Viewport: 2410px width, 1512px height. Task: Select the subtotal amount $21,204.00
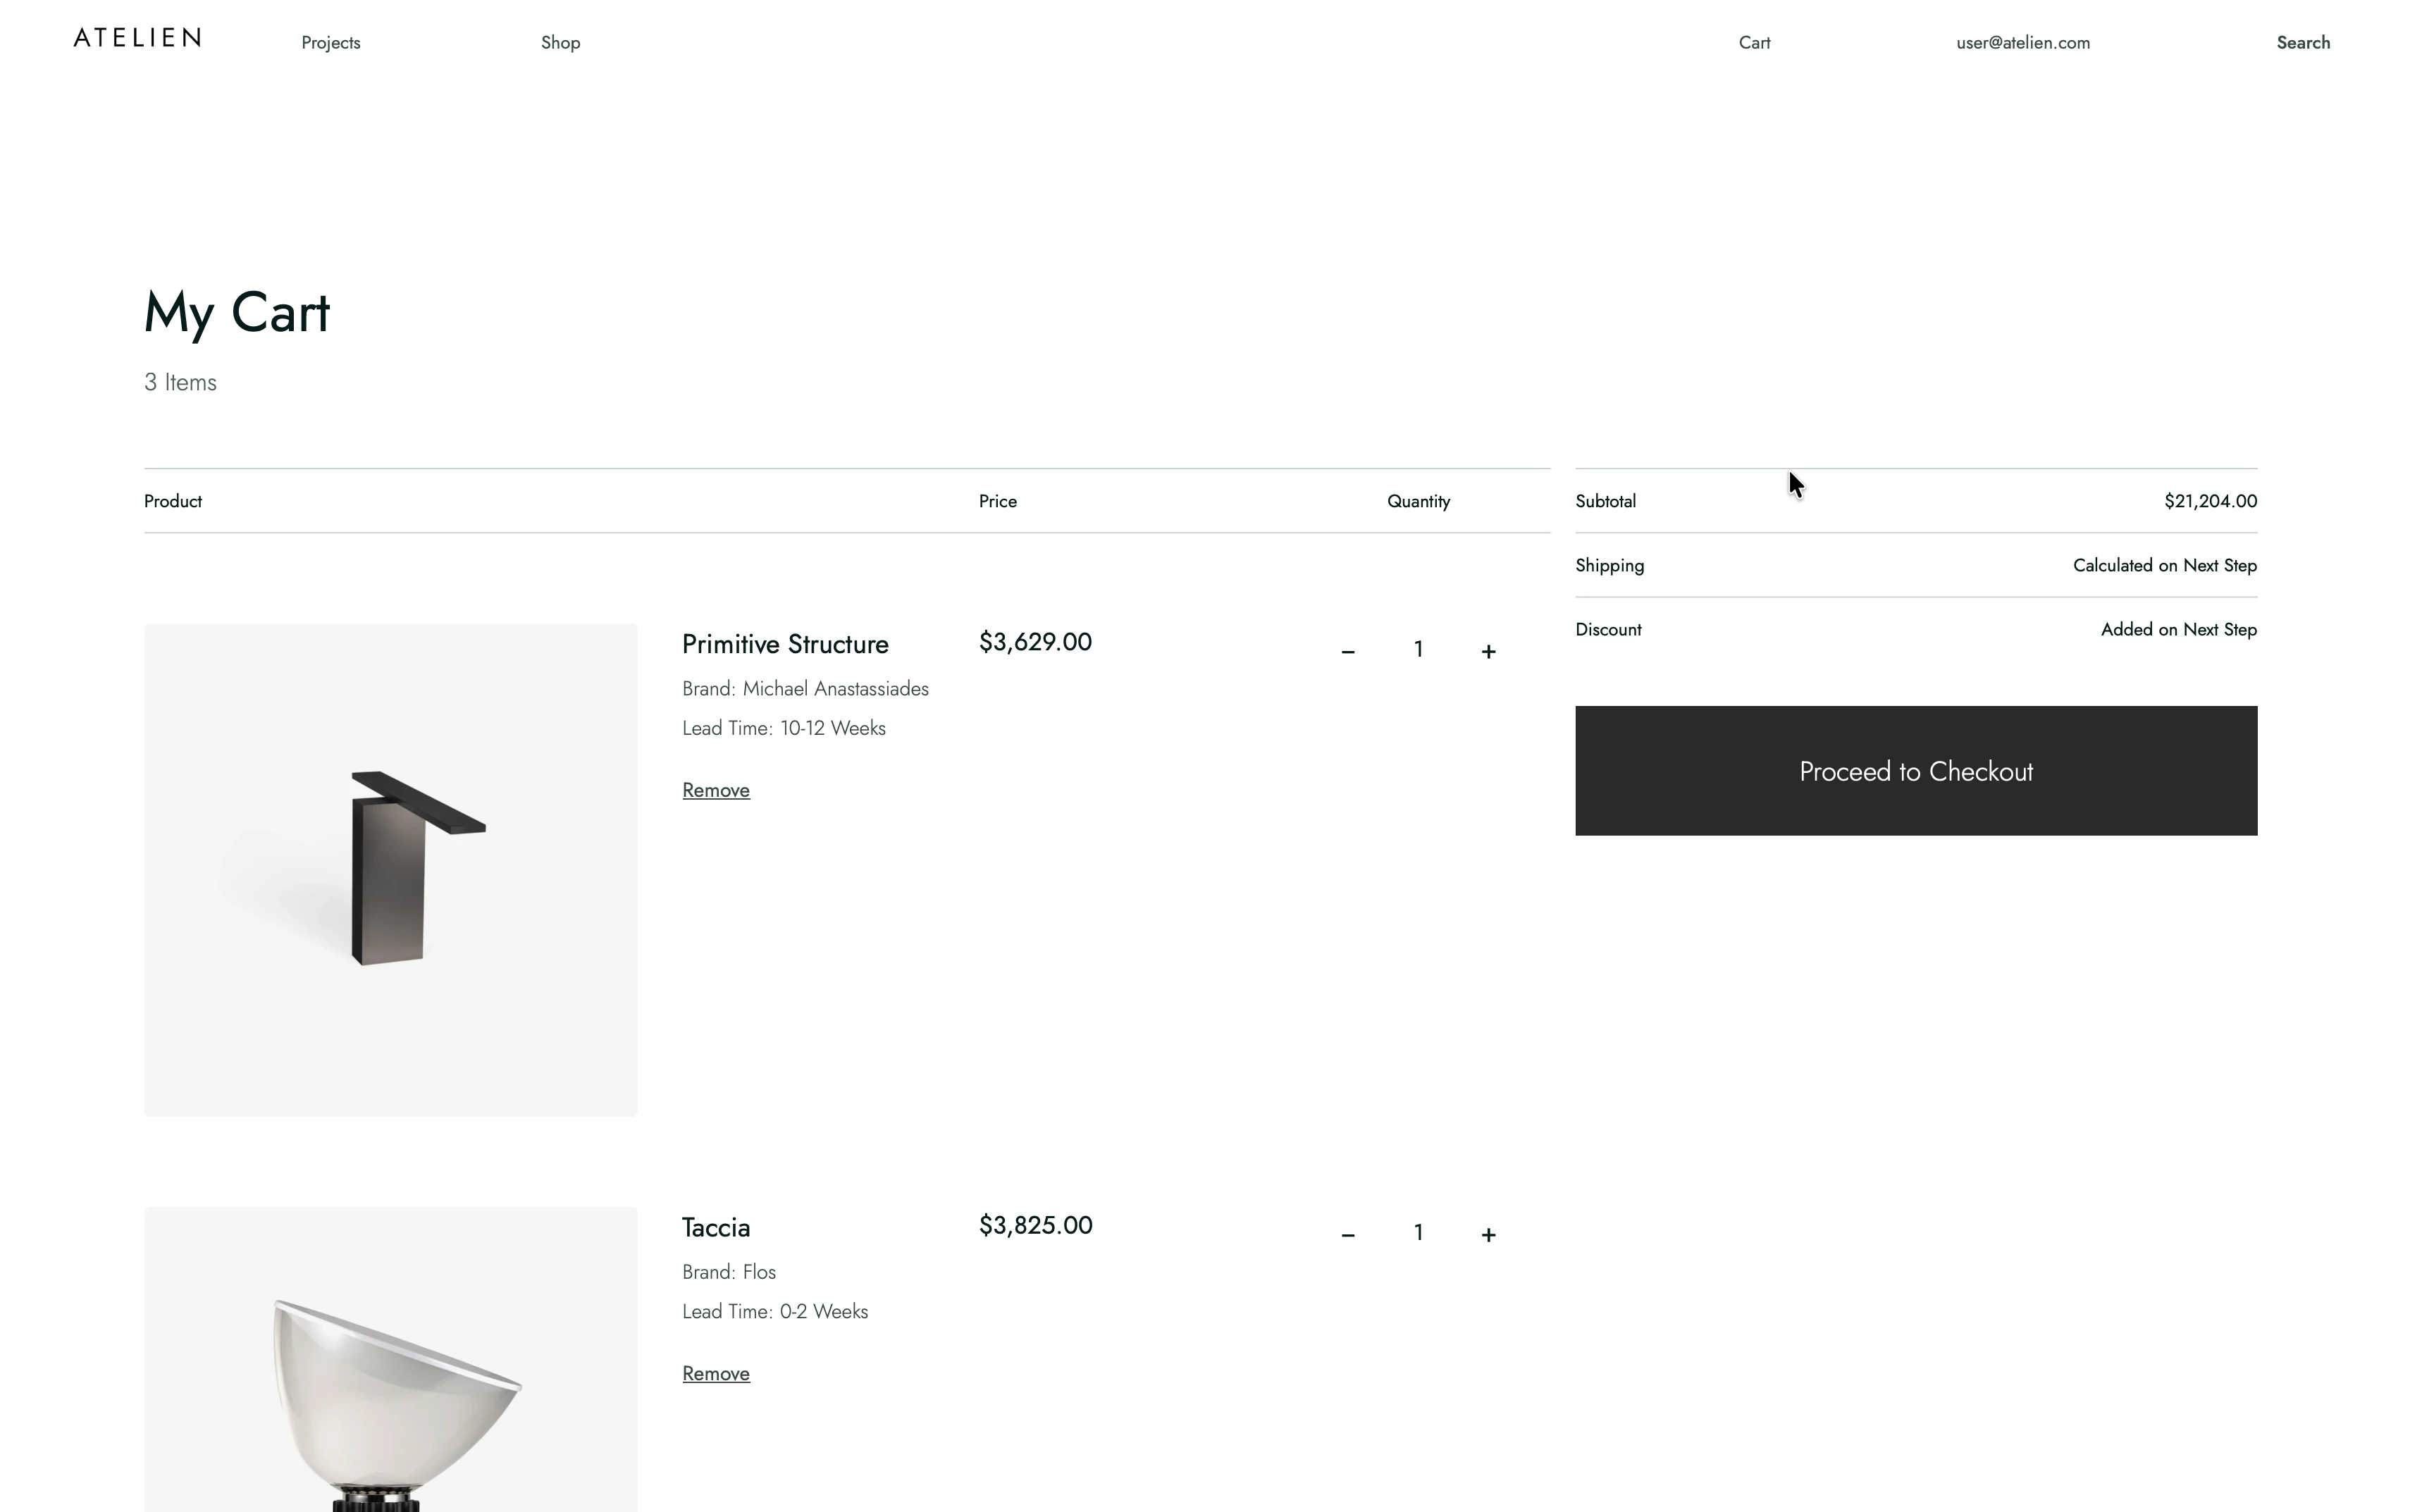pos(2210,501)
